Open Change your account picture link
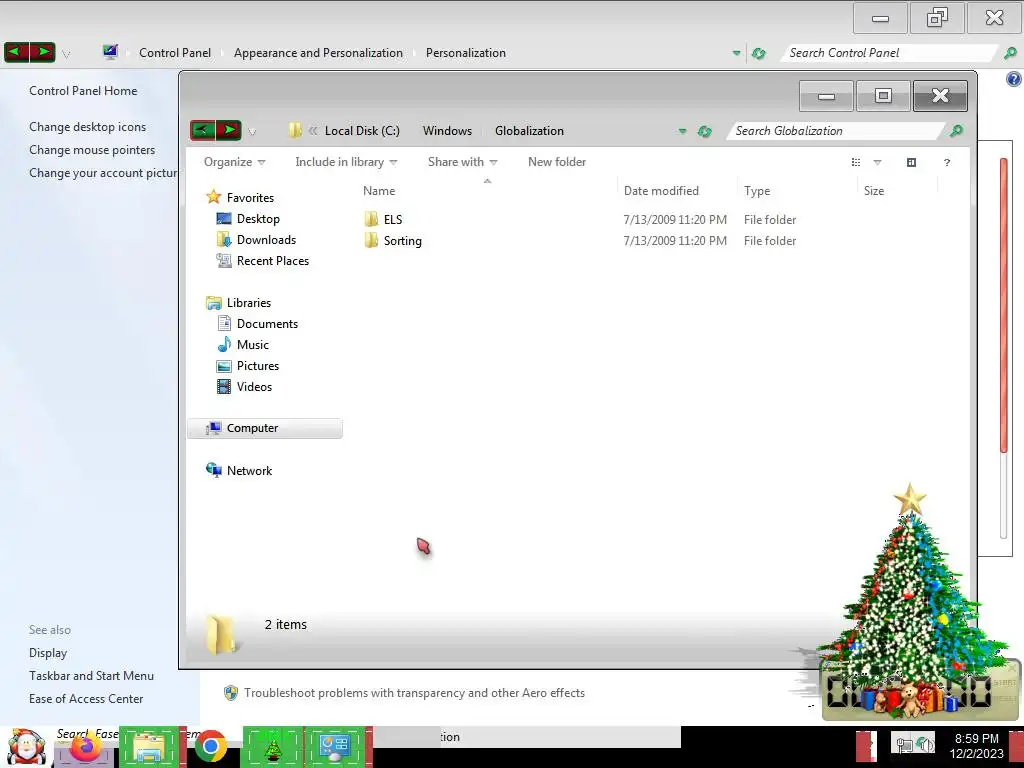 coord(103,172)
